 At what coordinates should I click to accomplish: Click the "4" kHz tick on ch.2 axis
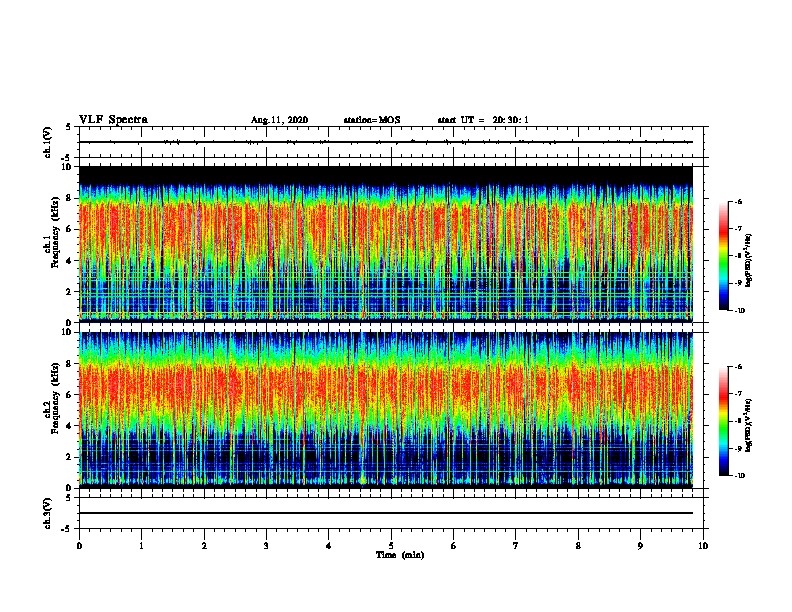tap(69, 426)
